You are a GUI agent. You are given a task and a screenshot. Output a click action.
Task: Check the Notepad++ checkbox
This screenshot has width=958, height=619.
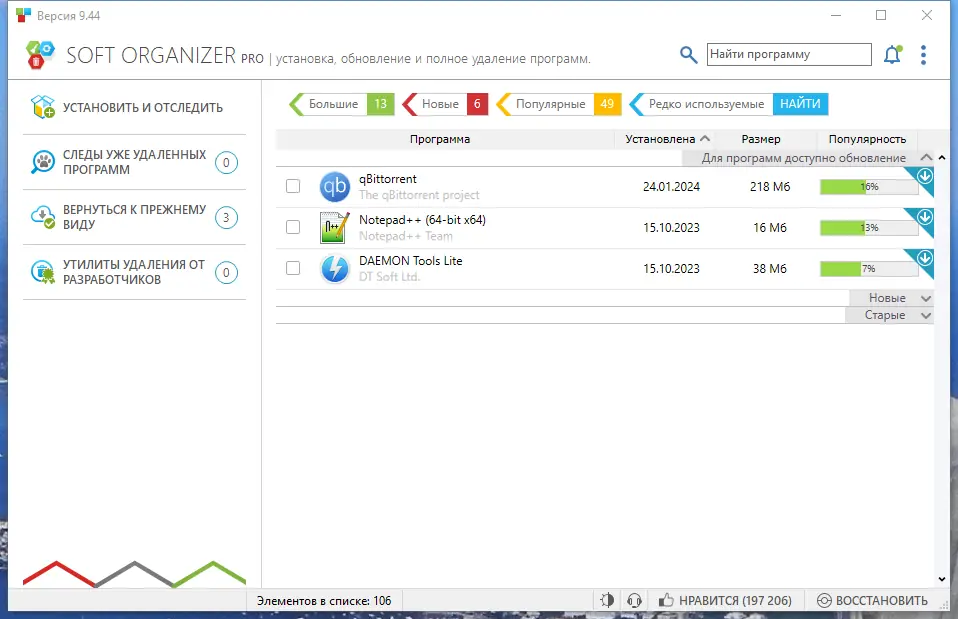coord(293,227)
